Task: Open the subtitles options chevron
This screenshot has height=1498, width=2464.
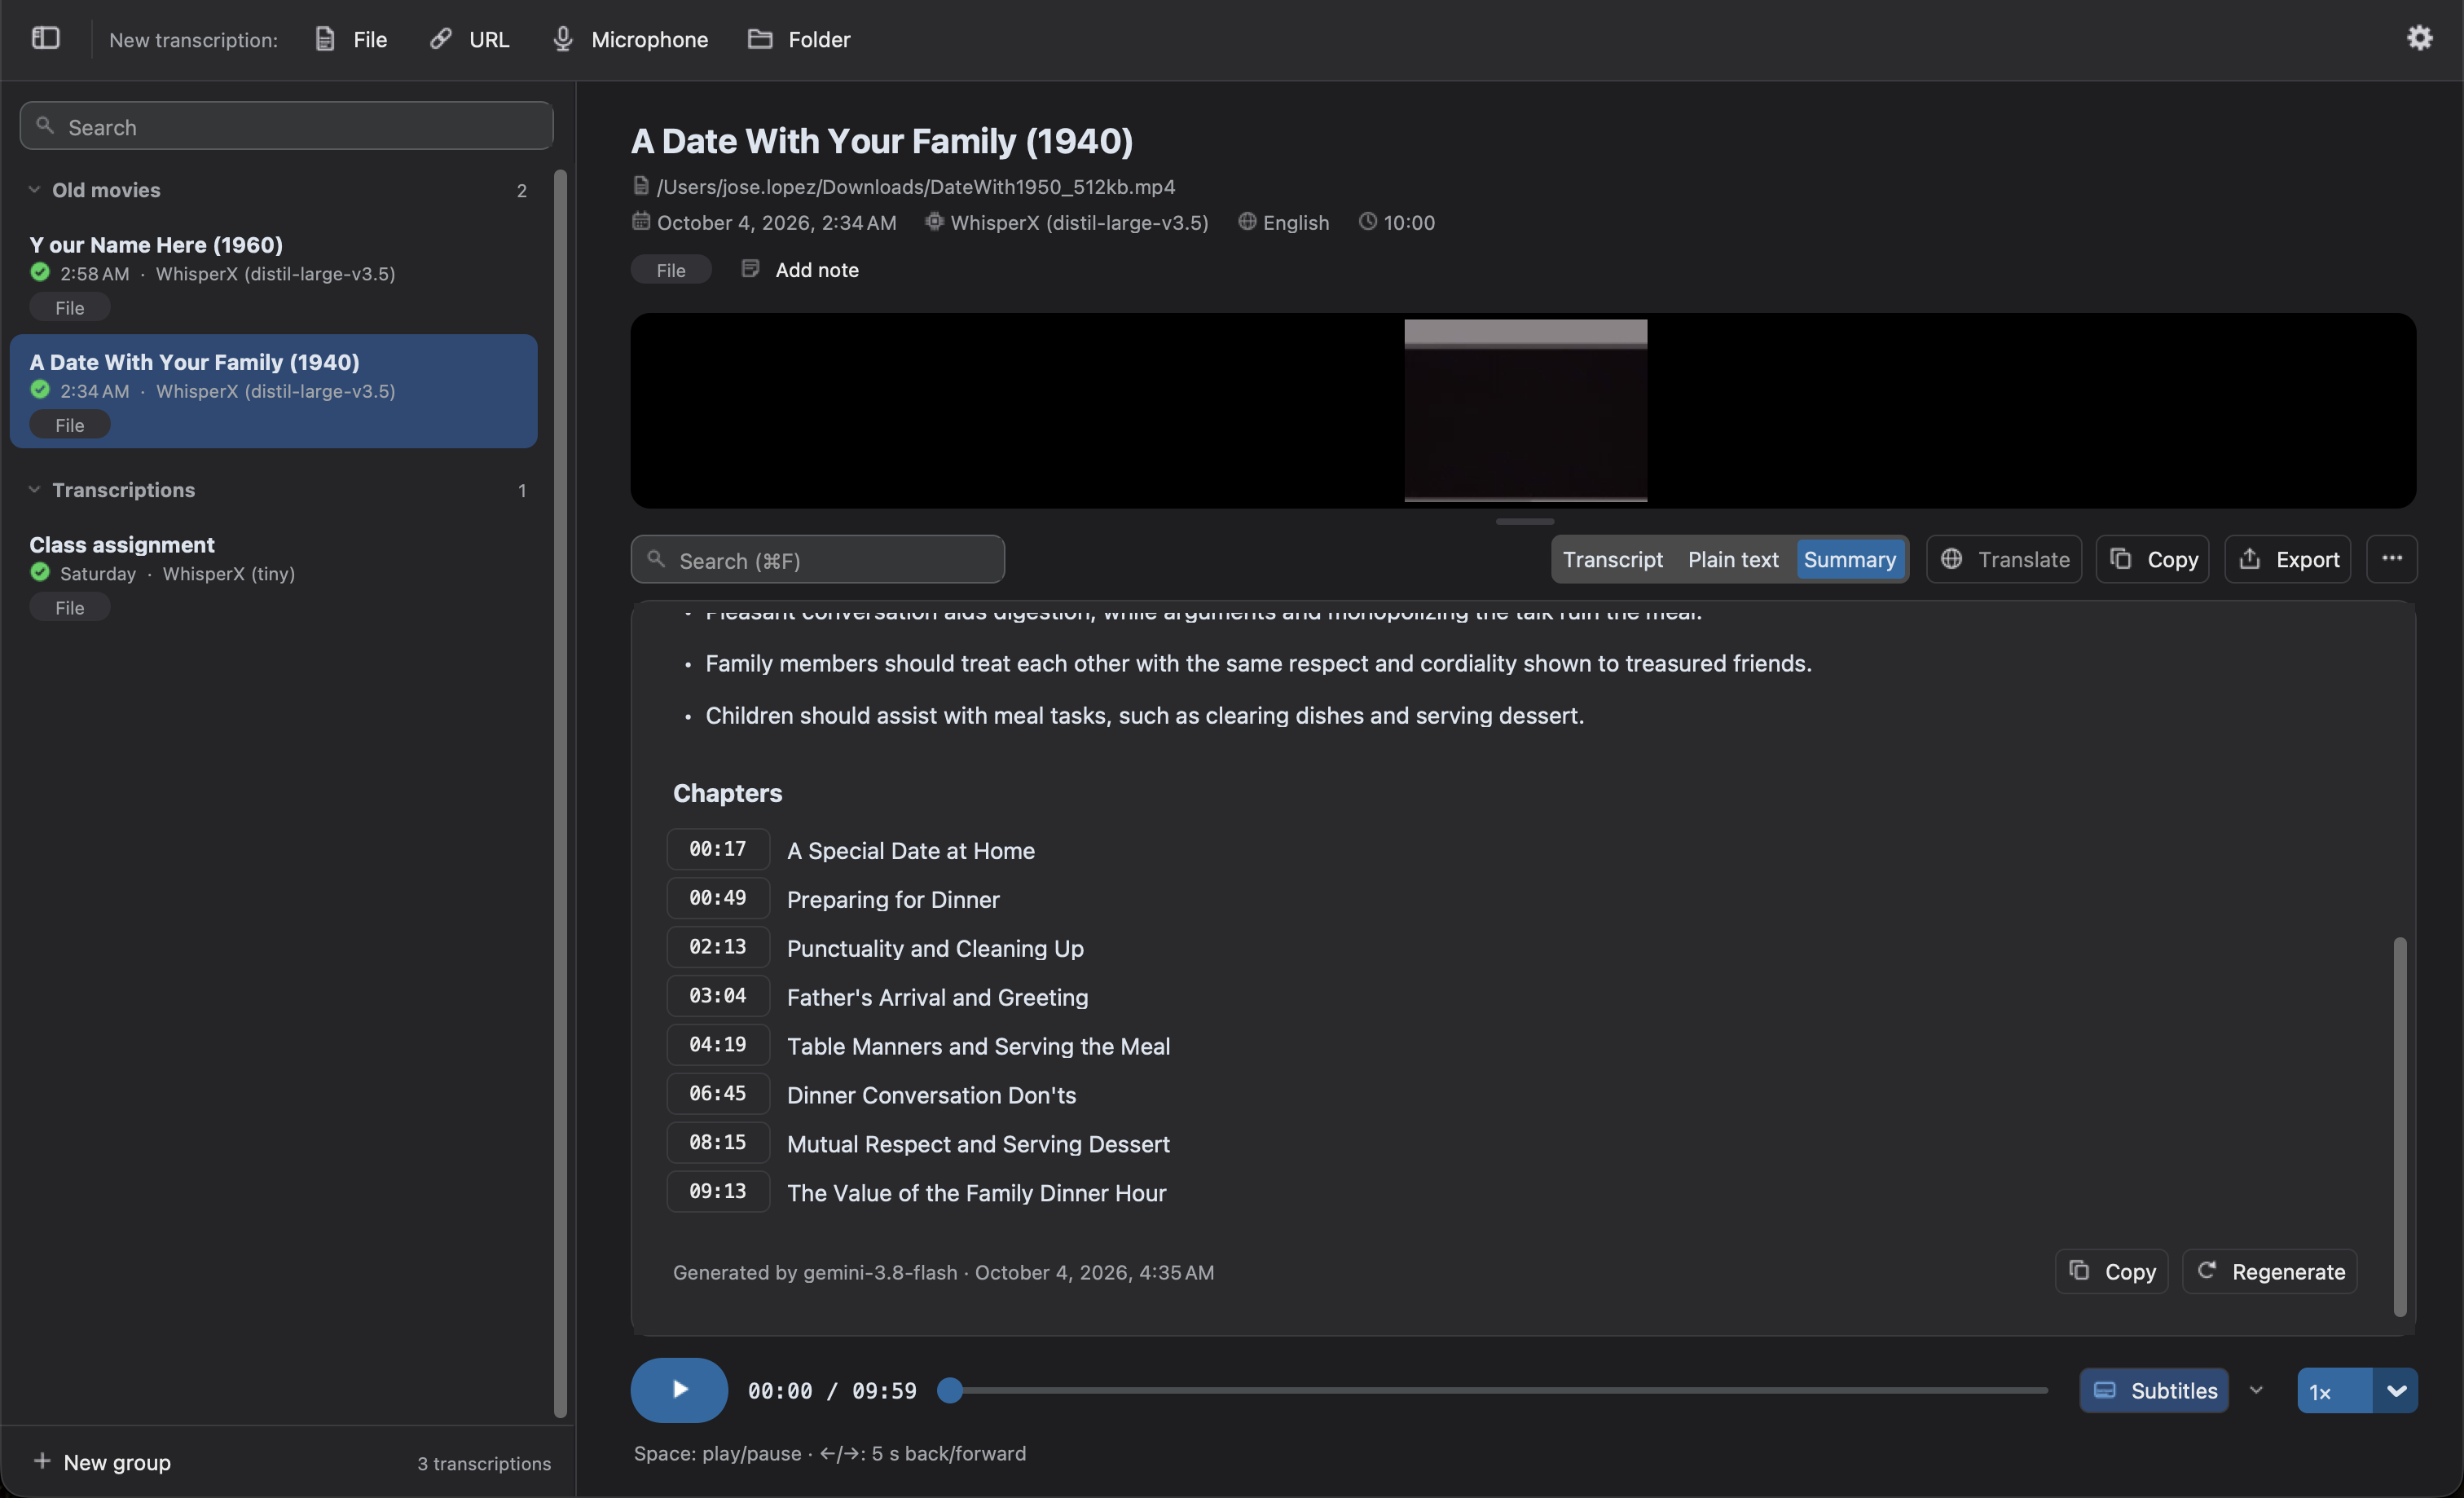Action: (x=2256, y=1390)
